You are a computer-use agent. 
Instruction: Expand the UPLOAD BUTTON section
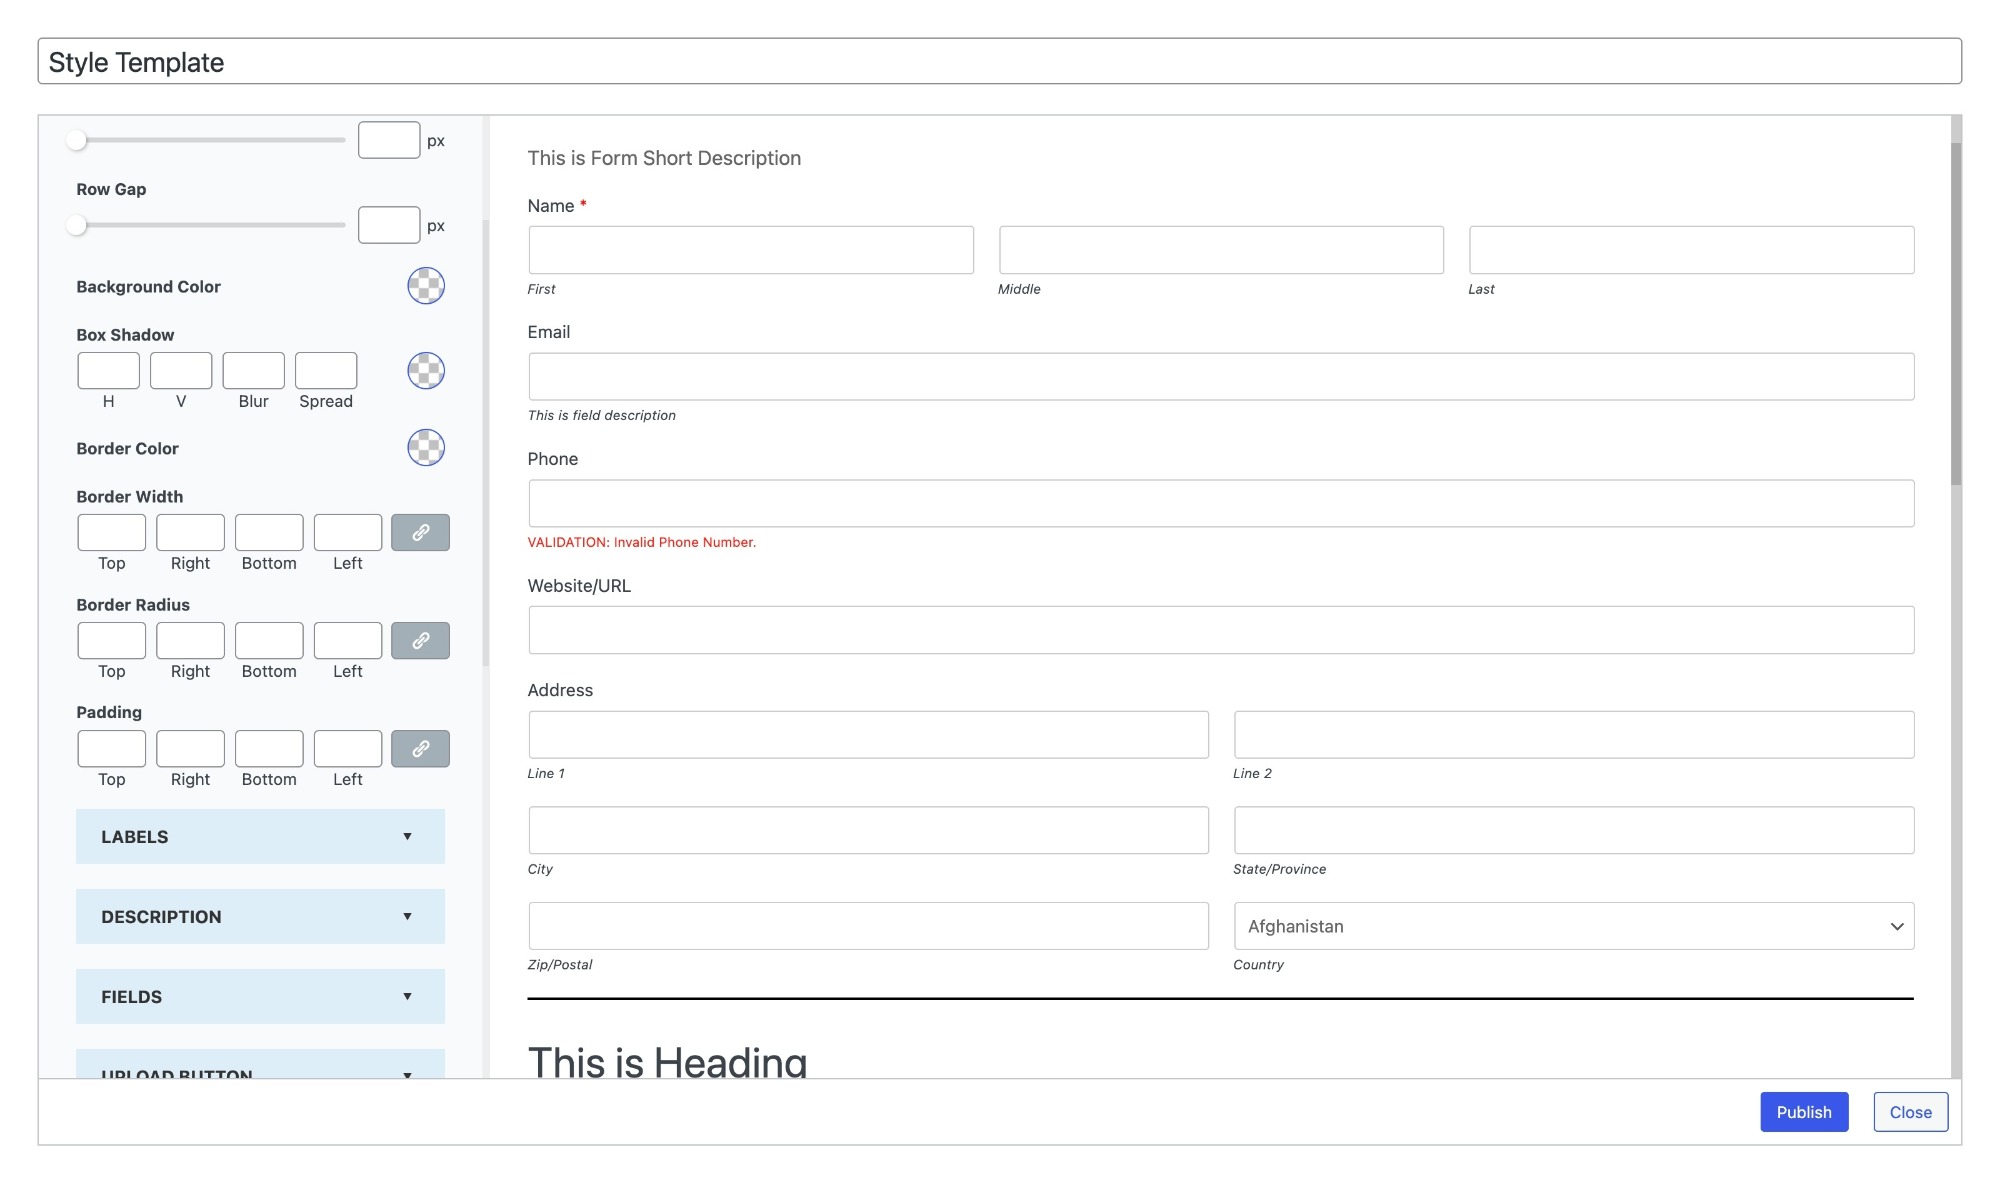click(x=260, y=1074)
